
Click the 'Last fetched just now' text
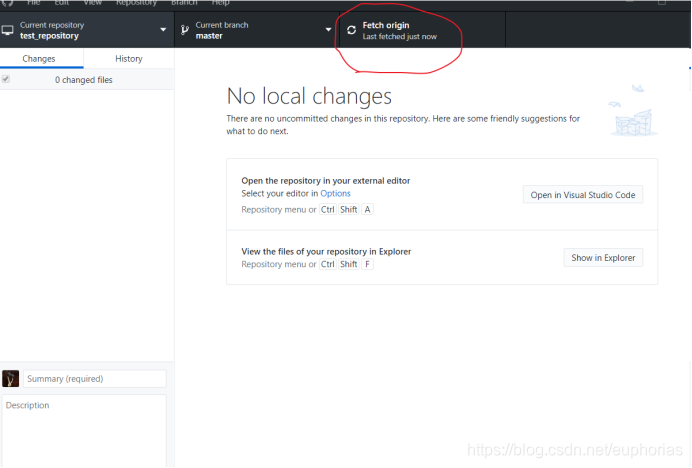pyautogui.click(x=399, y=37)
